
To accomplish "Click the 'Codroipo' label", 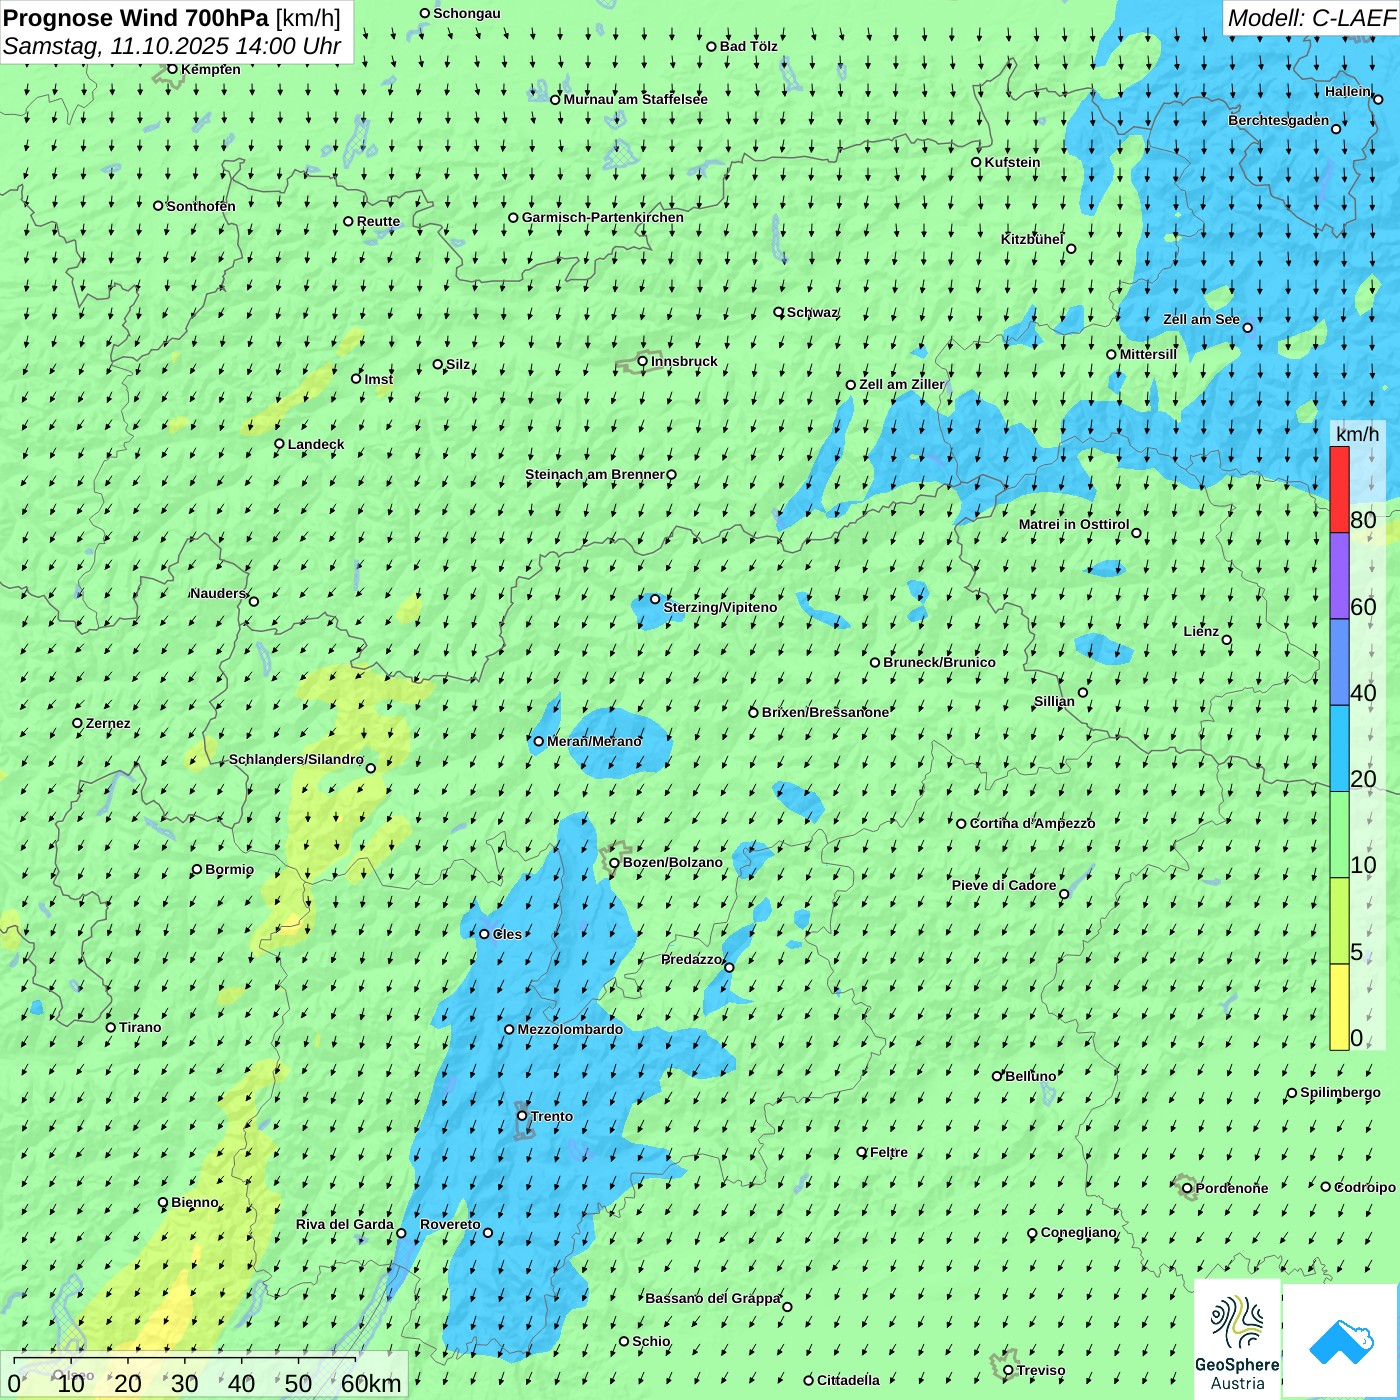I will point(1365,1187).
